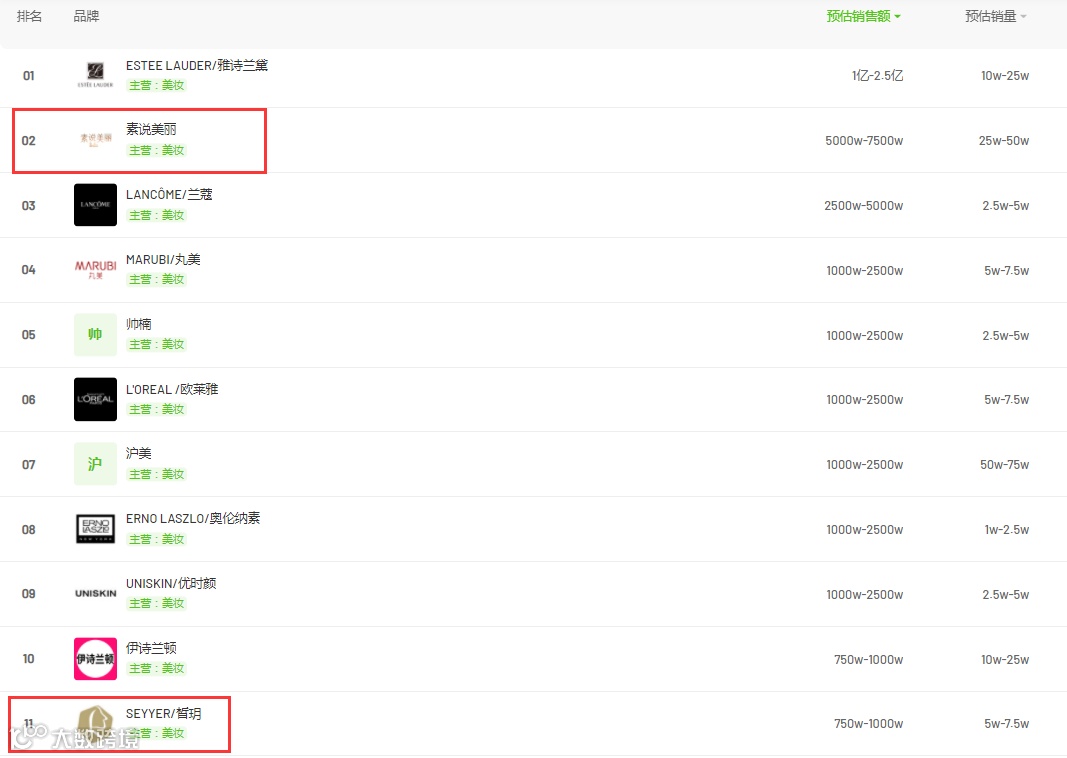Screen dimensions: 1067x758
Task: Open brand L'OREAL/欧莱雅
Action: 172,389
